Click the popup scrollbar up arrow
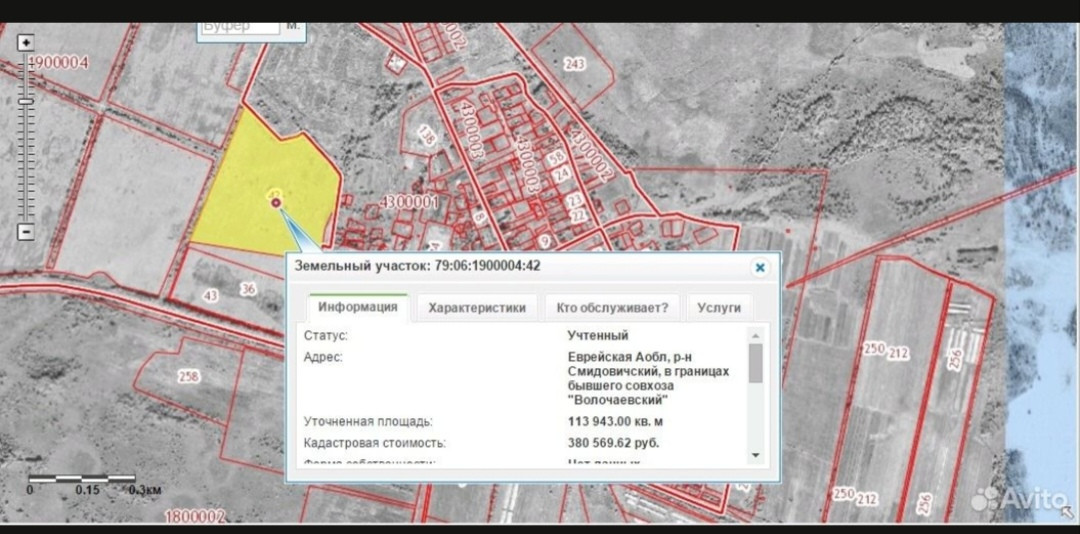1080x534 pixels. (x=755, y=334)
